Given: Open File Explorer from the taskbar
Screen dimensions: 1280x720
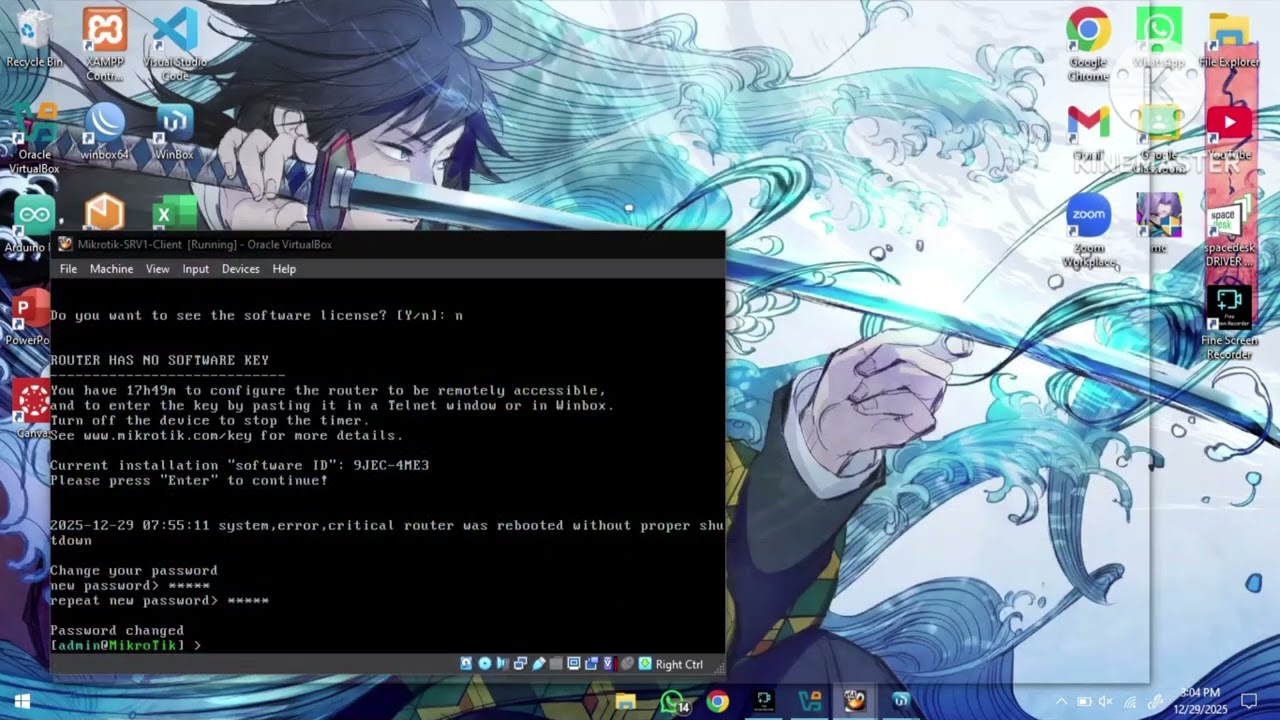Looking at the screenshot, I should 626,701.
